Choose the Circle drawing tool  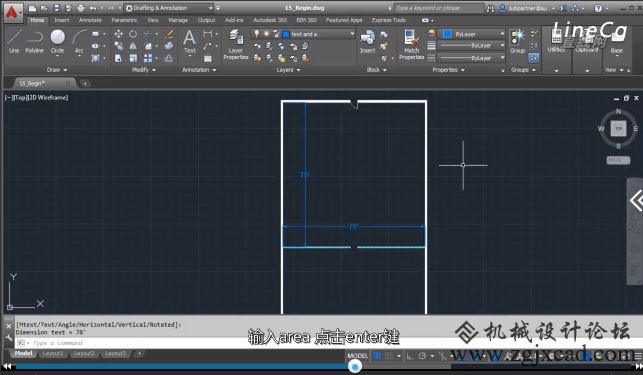pos(57,42)
